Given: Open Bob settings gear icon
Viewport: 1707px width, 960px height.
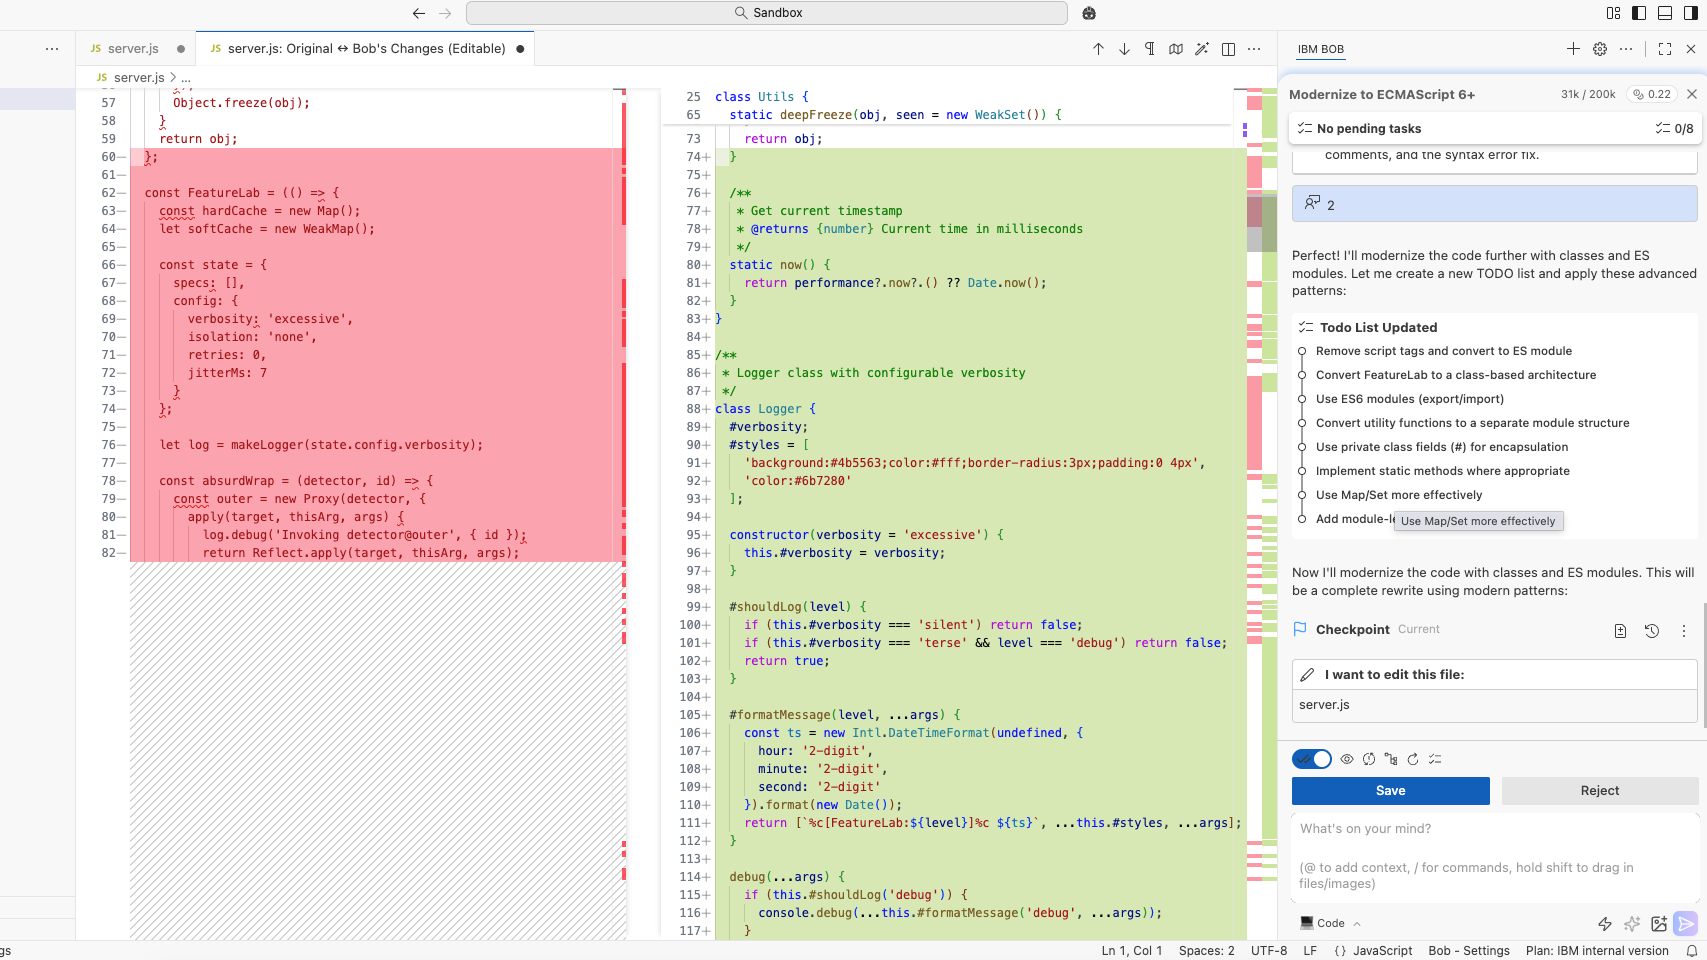Looking at the screenshot, I should tap(1600, 49).
